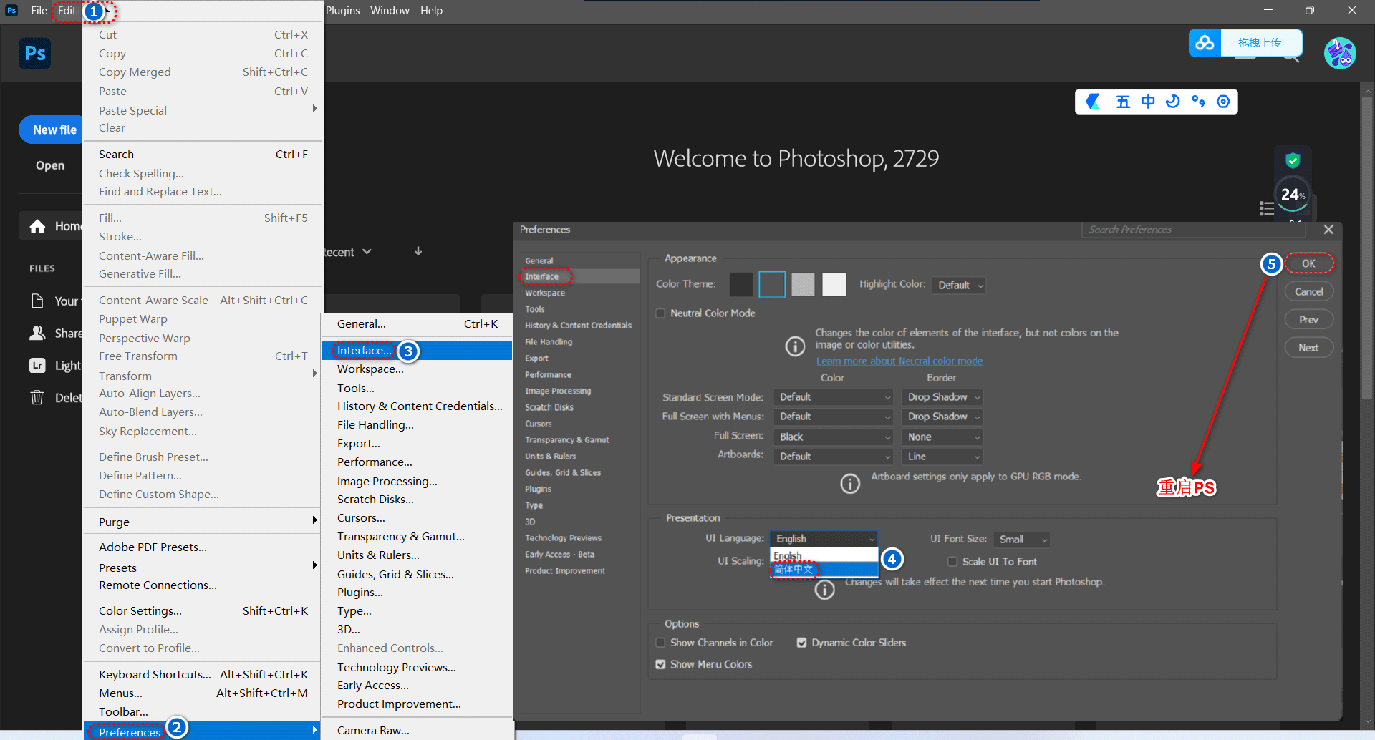Click the small Ps icon in title bar
The image size is (1375, 740).
[x=11, y=10]
